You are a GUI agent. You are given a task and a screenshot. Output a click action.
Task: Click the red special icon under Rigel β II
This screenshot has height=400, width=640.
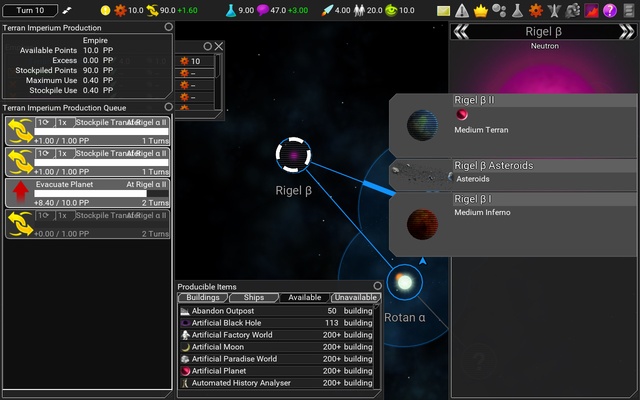click(x=462, y=115)
